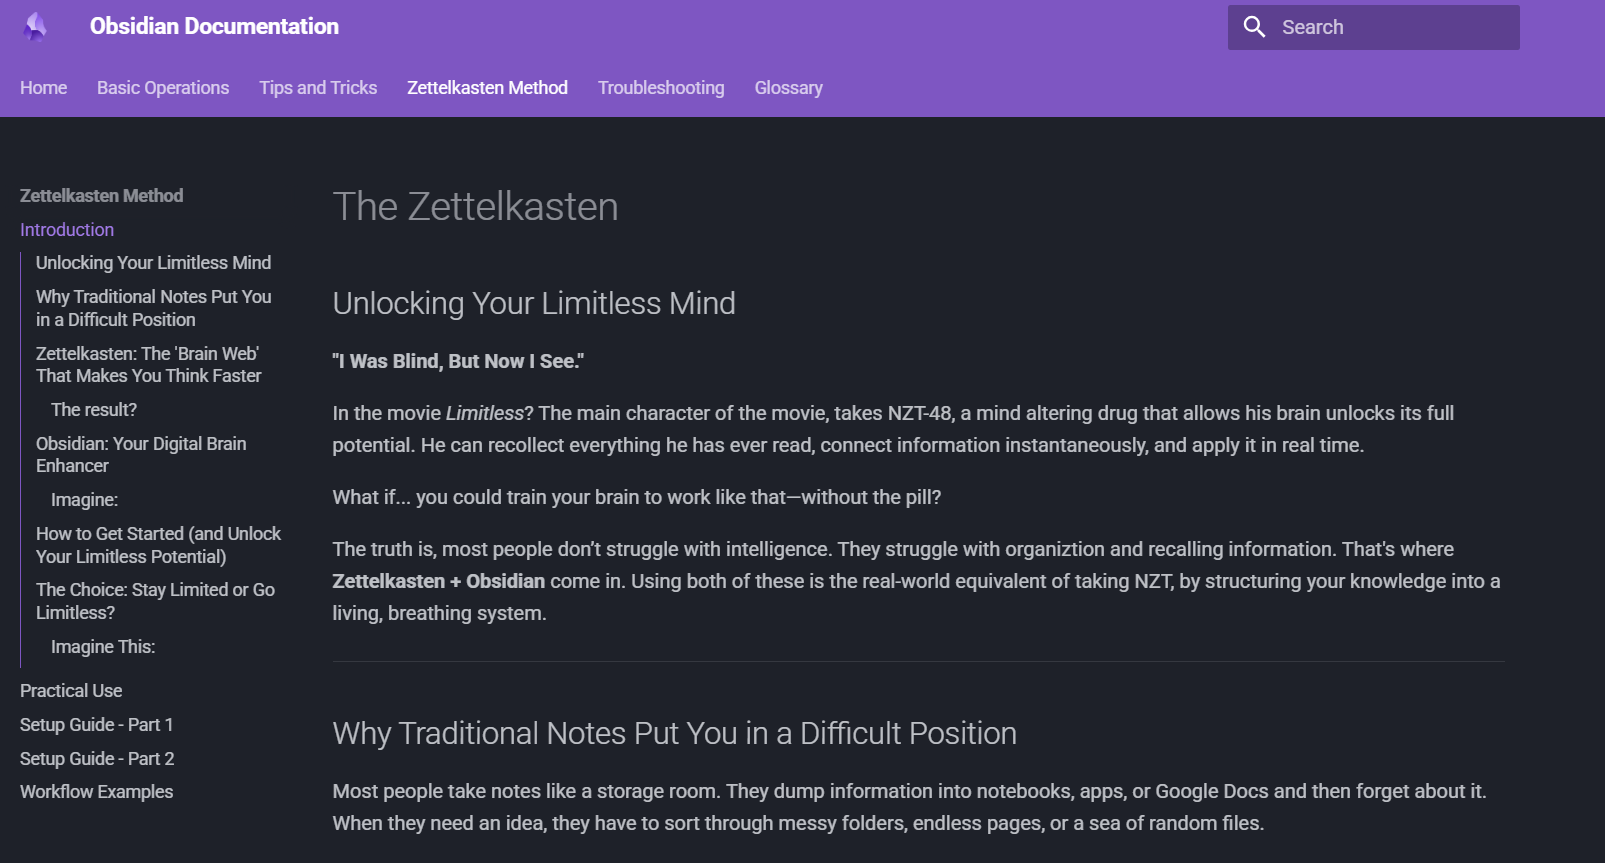
Task: Jump to Imagine: sidebar entry
Action: (x=84, y=500)
